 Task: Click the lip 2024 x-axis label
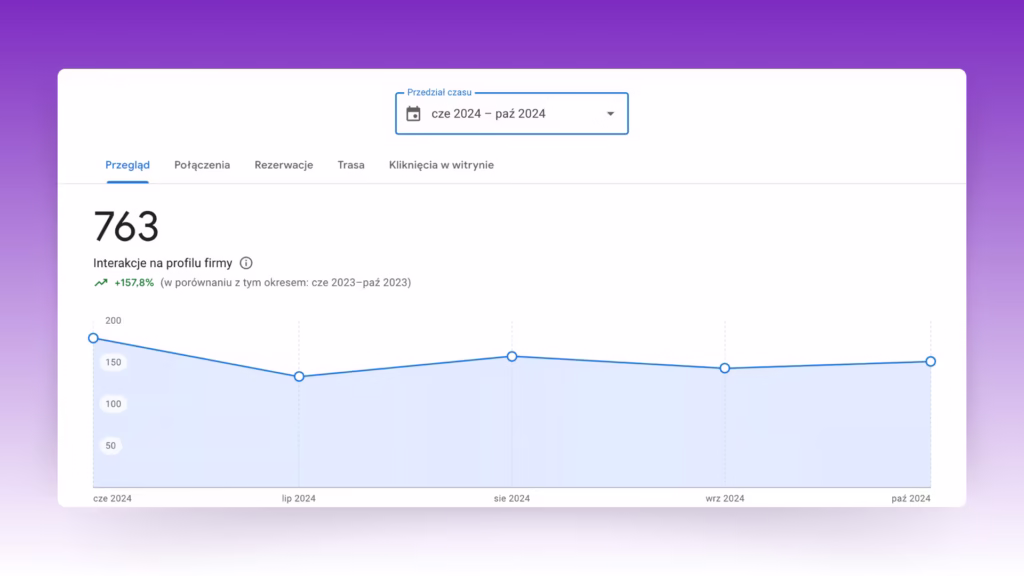click(298, 498)
